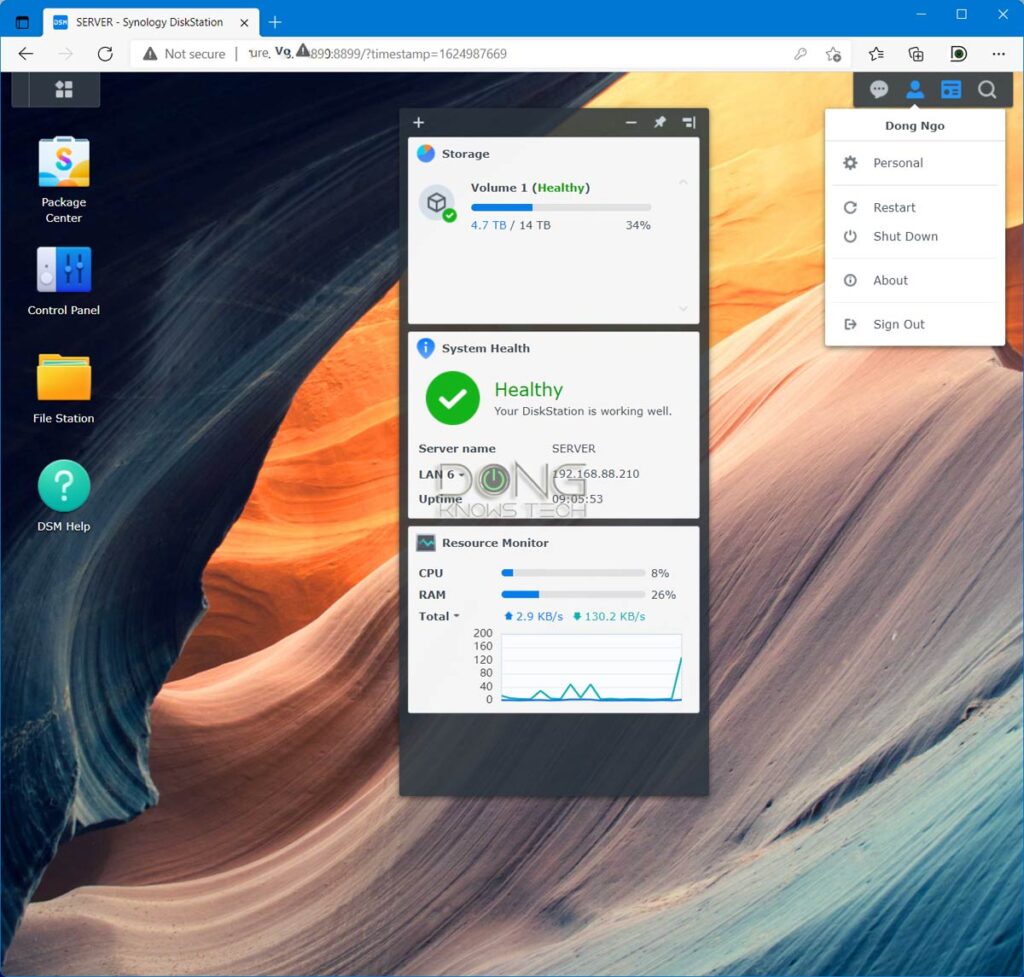Open the DSM main menu grid icon

pos(63,89)
